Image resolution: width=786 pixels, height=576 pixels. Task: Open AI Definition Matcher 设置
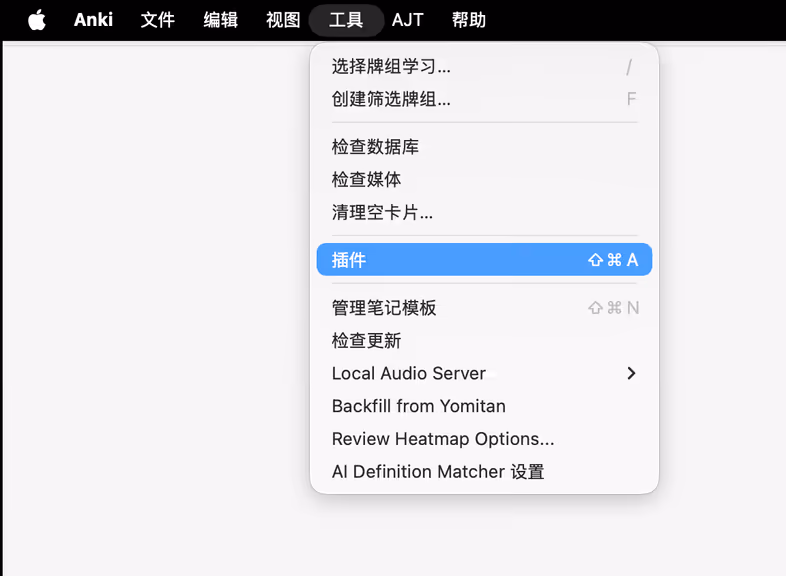pos(484,471)
